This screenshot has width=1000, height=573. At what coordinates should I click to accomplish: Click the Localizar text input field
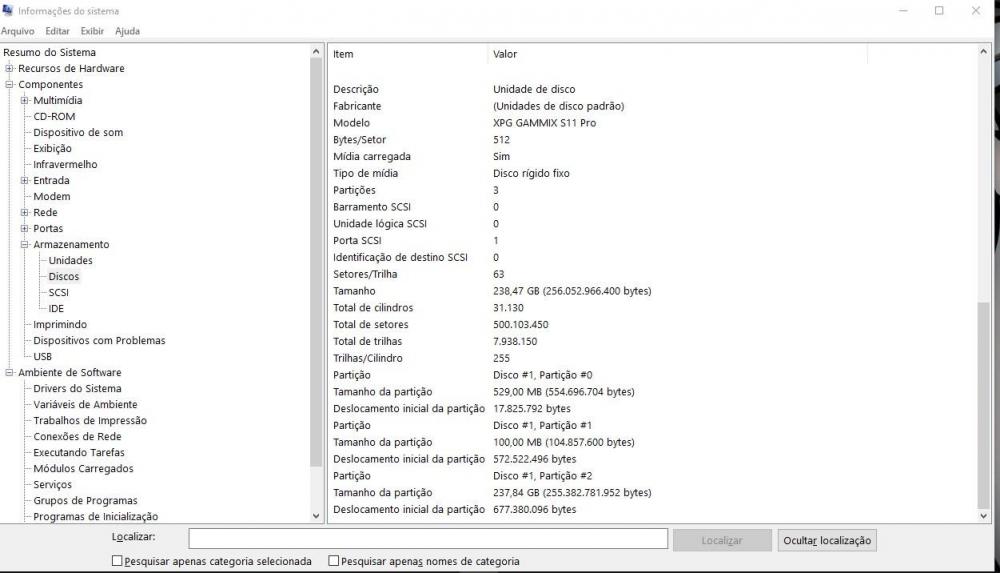click(428, 539)
